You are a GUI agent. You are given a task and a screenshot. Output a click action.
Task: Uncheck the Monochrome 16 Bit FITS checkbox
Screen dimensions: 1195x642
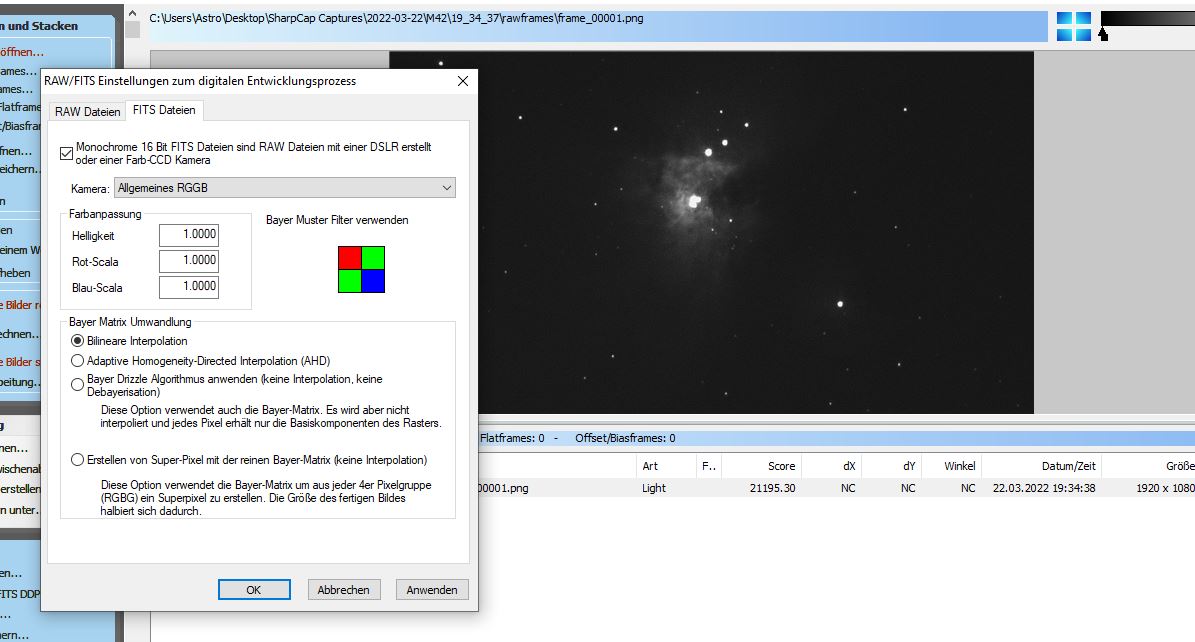point(66,153)
